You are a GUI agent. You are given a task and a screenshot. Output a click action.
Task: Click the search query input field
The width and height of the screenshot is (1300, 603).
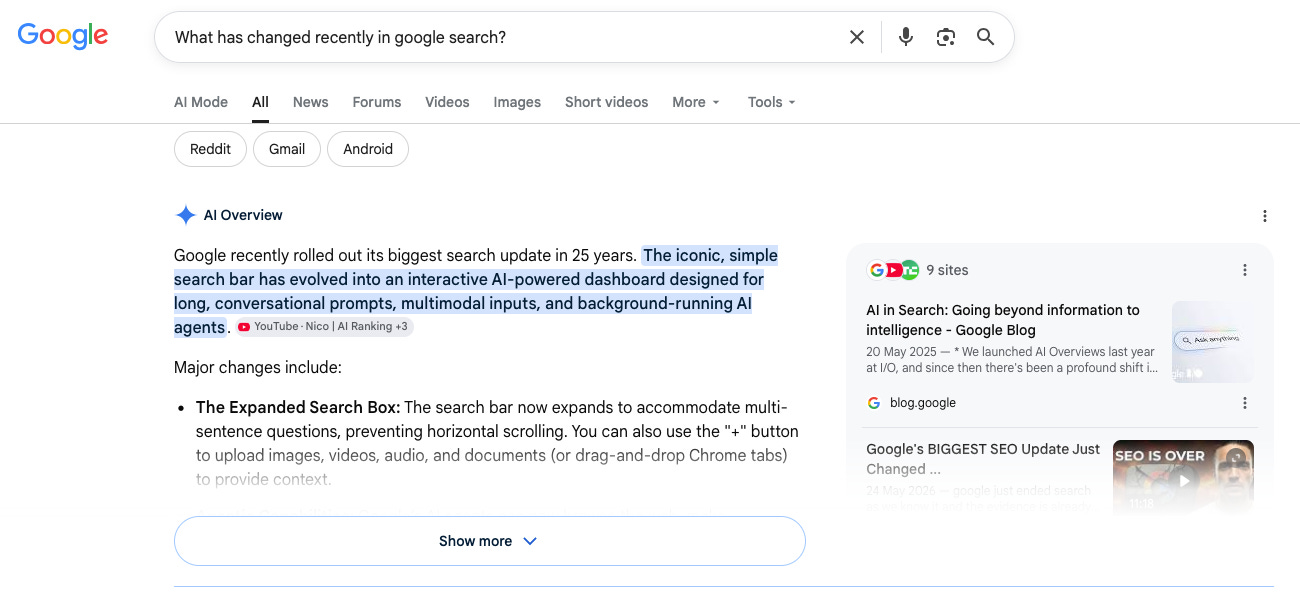pos(505,37)
